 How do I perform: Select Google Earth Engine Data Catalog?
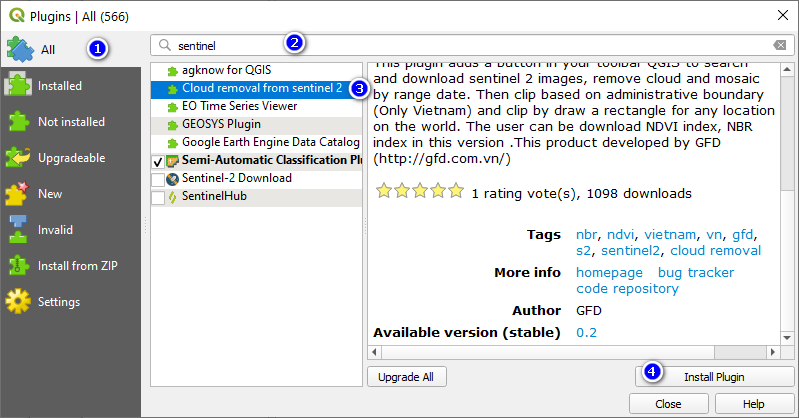(x=256, y=142)
